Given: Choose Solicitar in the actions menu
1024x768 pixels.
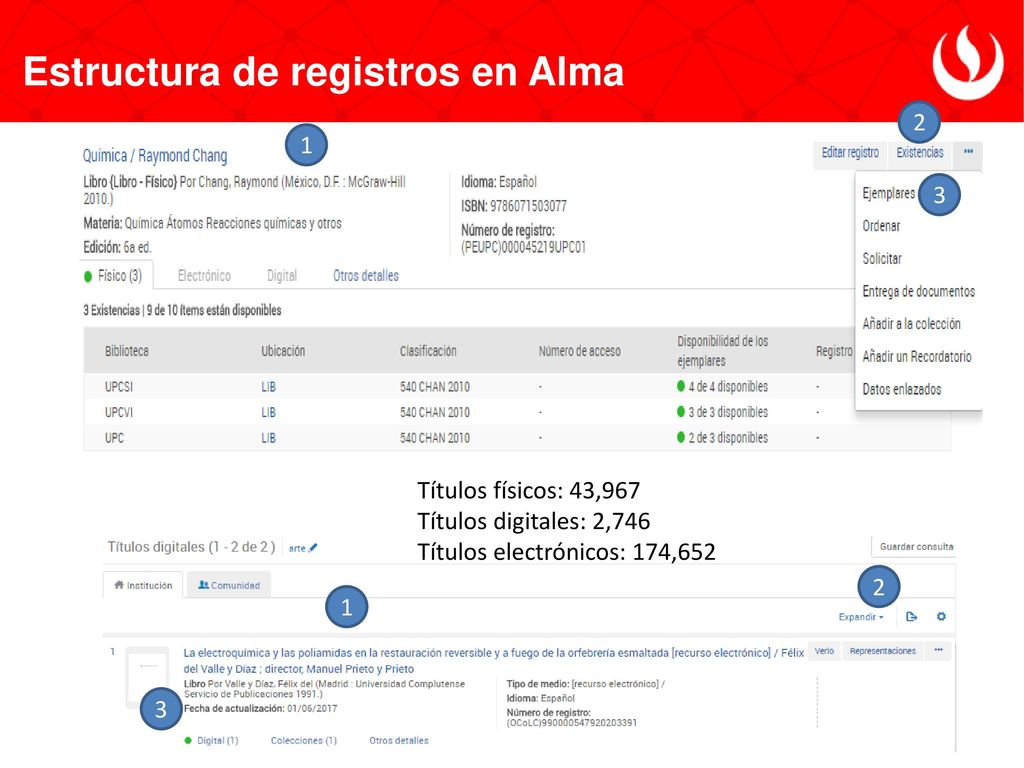Looking at the screenshot, I should 882,259.
